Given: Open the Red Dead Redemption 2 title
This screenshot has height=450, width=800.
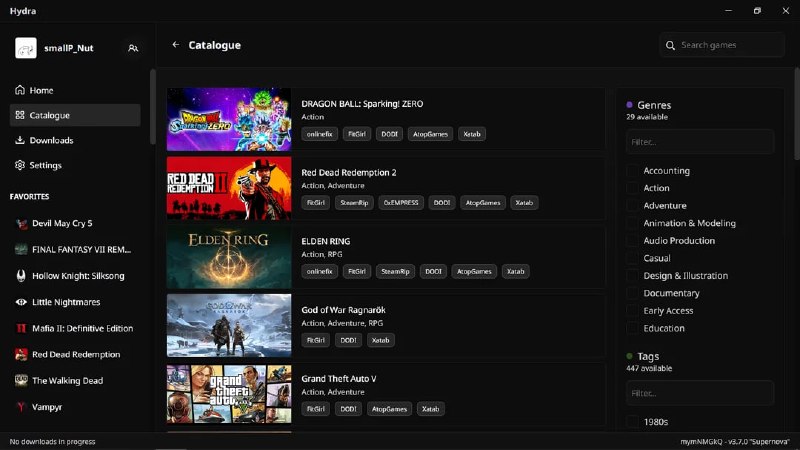Looking at the screenshot, I should point(349,172).
